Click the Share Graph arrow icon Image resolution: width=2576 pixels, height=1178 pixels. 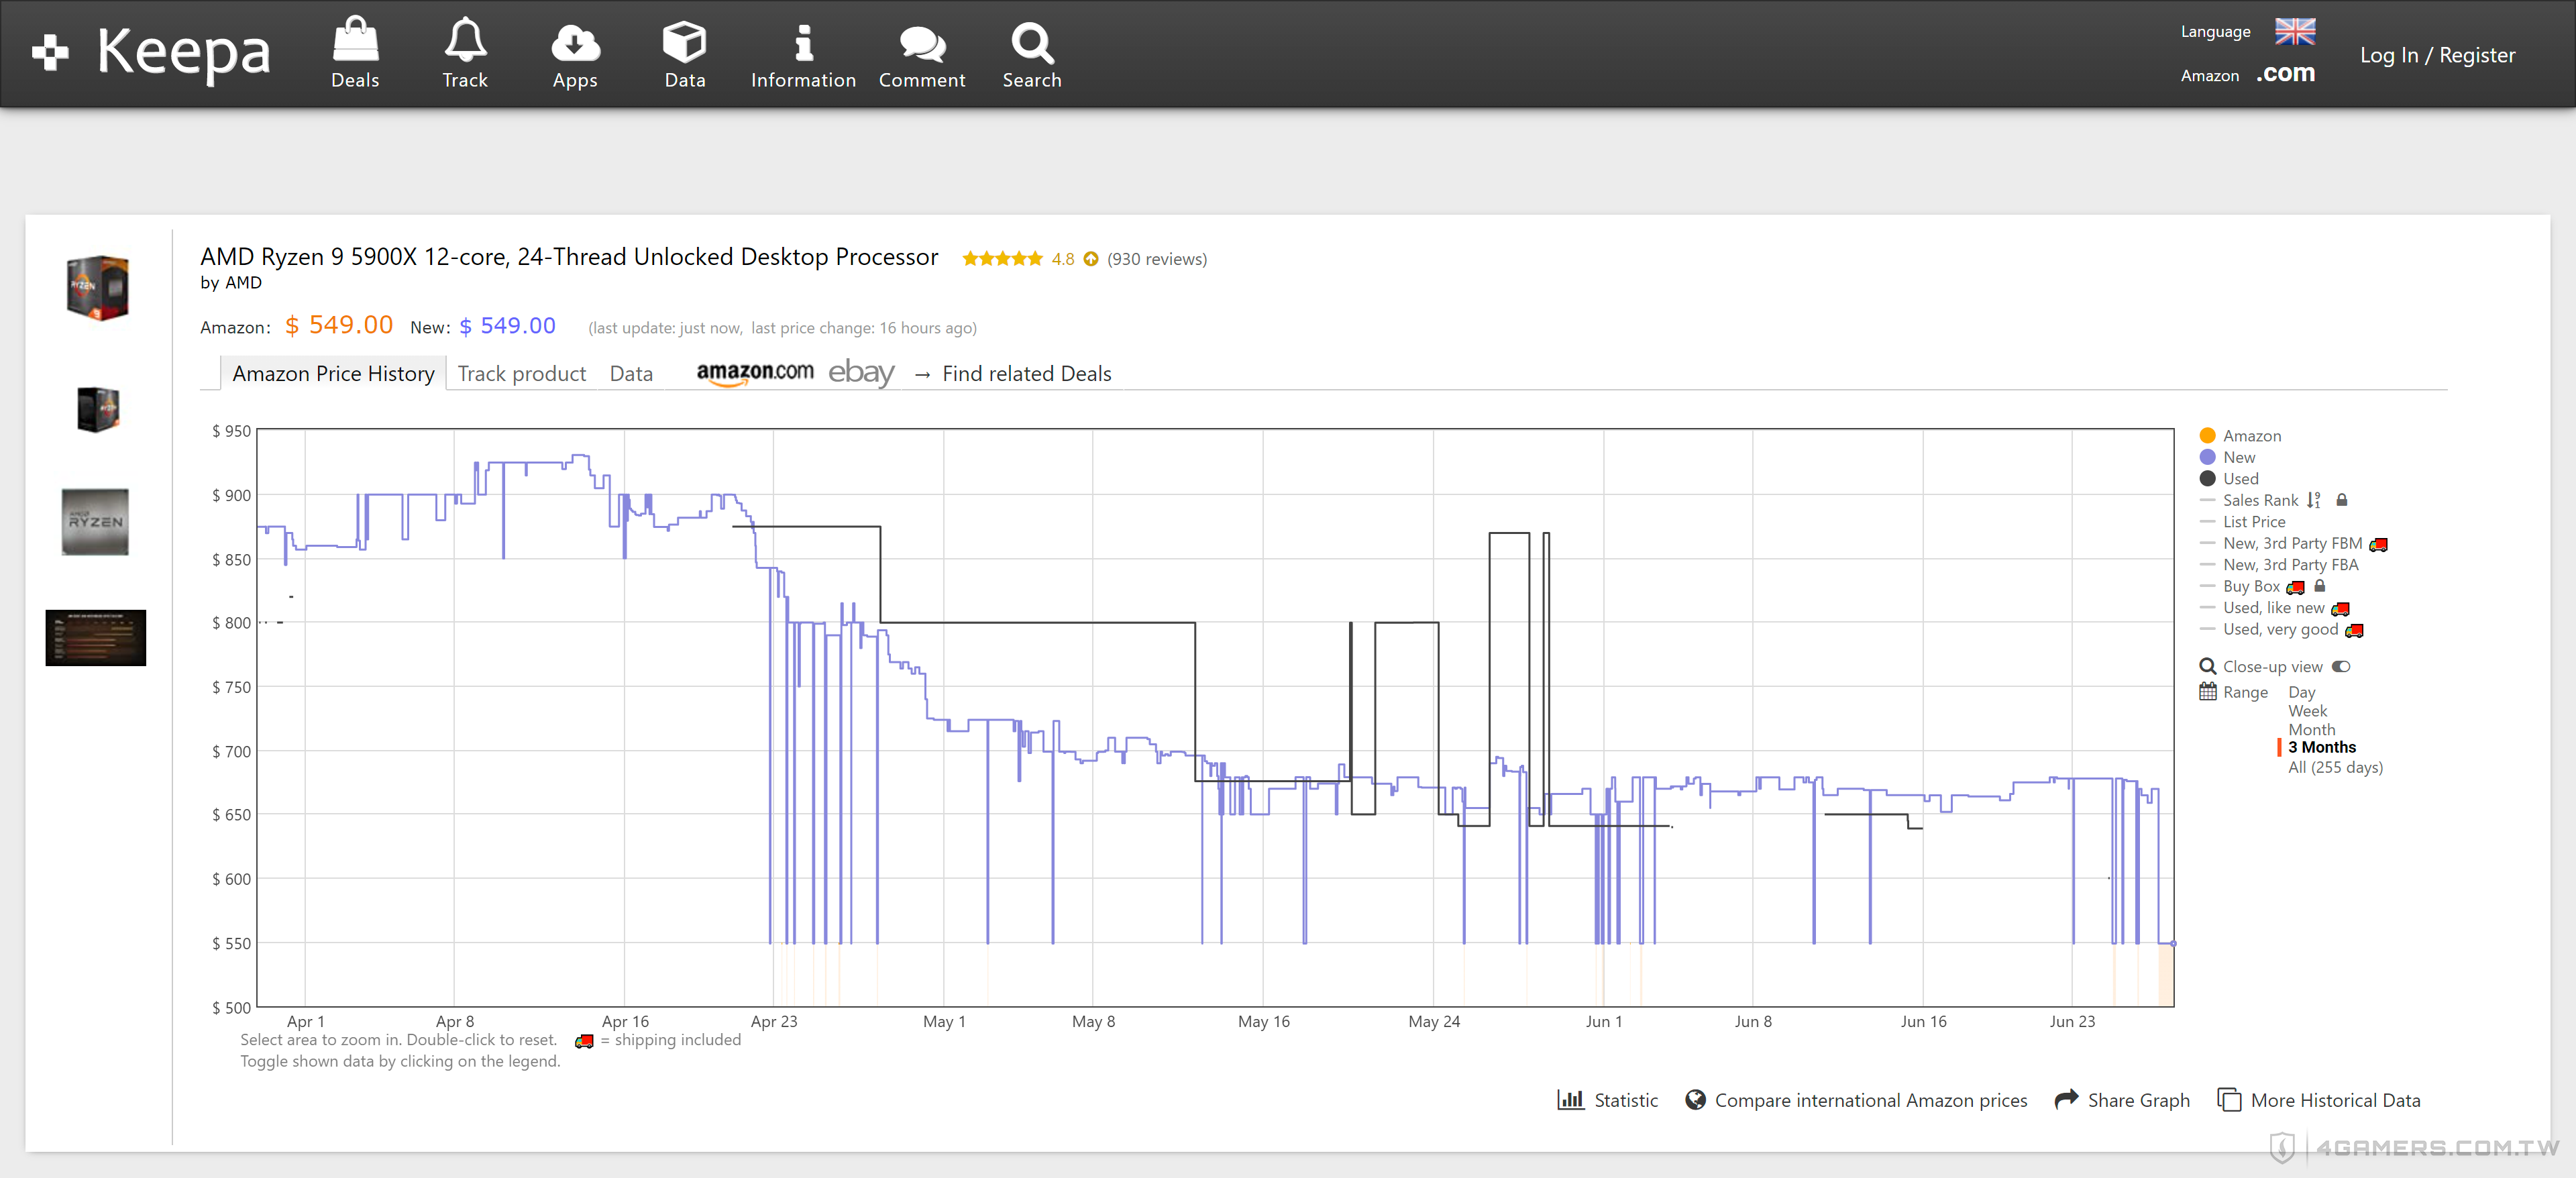point(2066,1098)
